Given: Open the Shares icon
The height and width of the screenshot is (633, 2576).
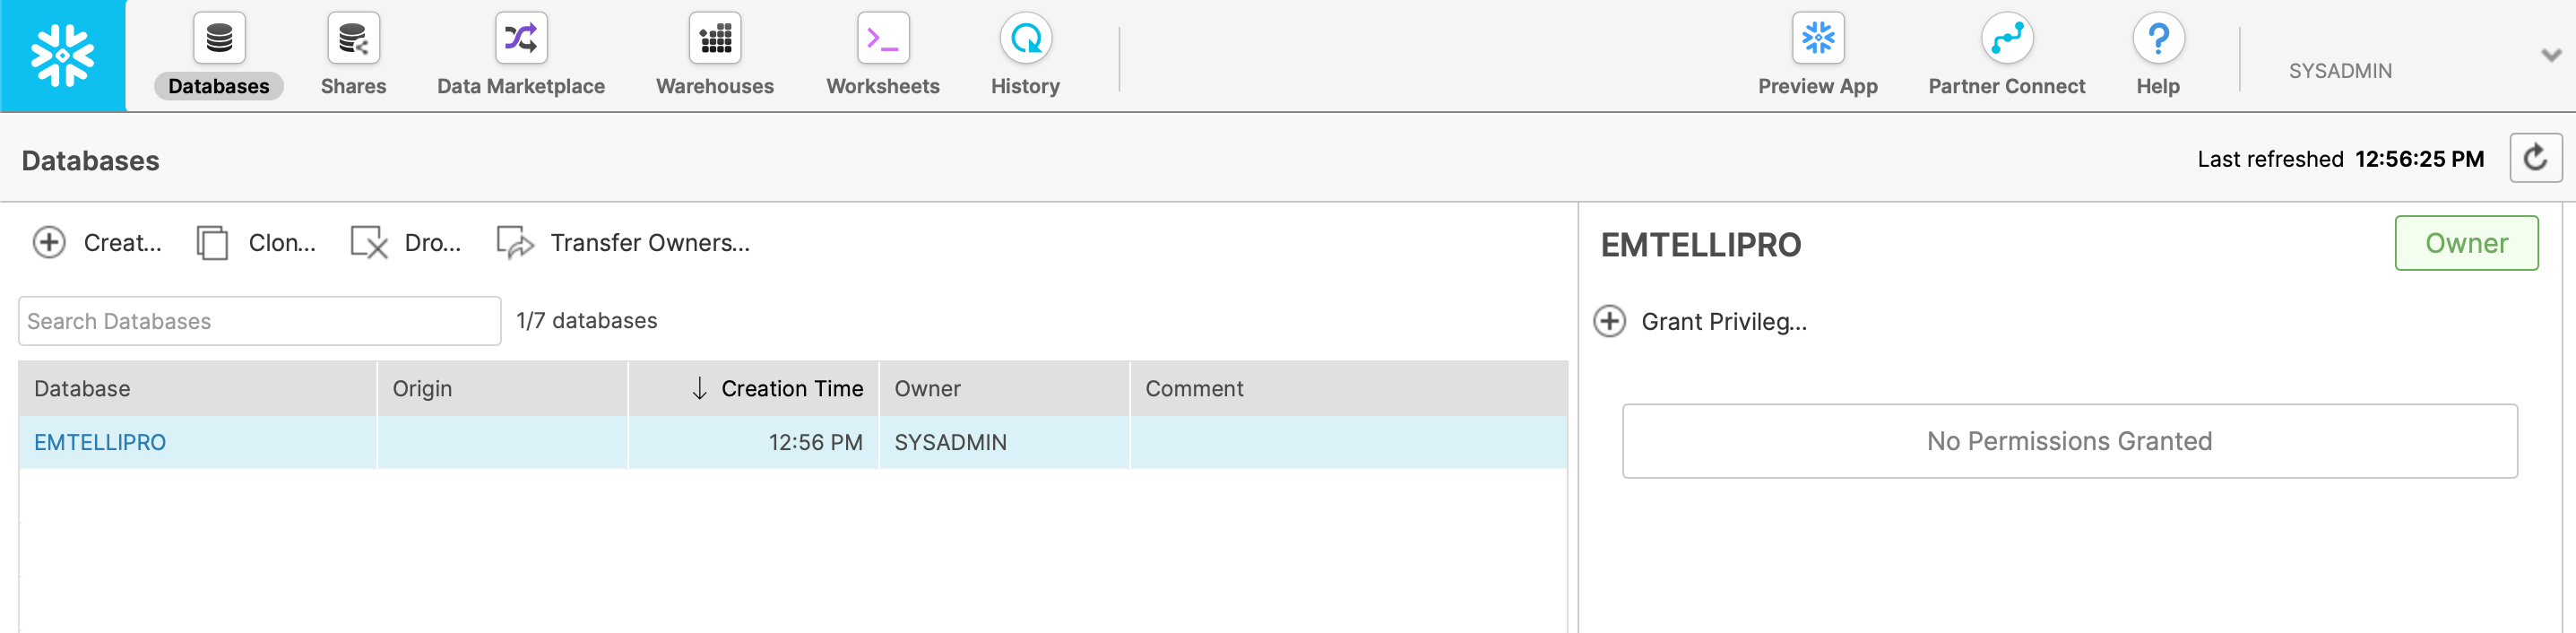Looking at the screenshot, I should pos(353,38).
